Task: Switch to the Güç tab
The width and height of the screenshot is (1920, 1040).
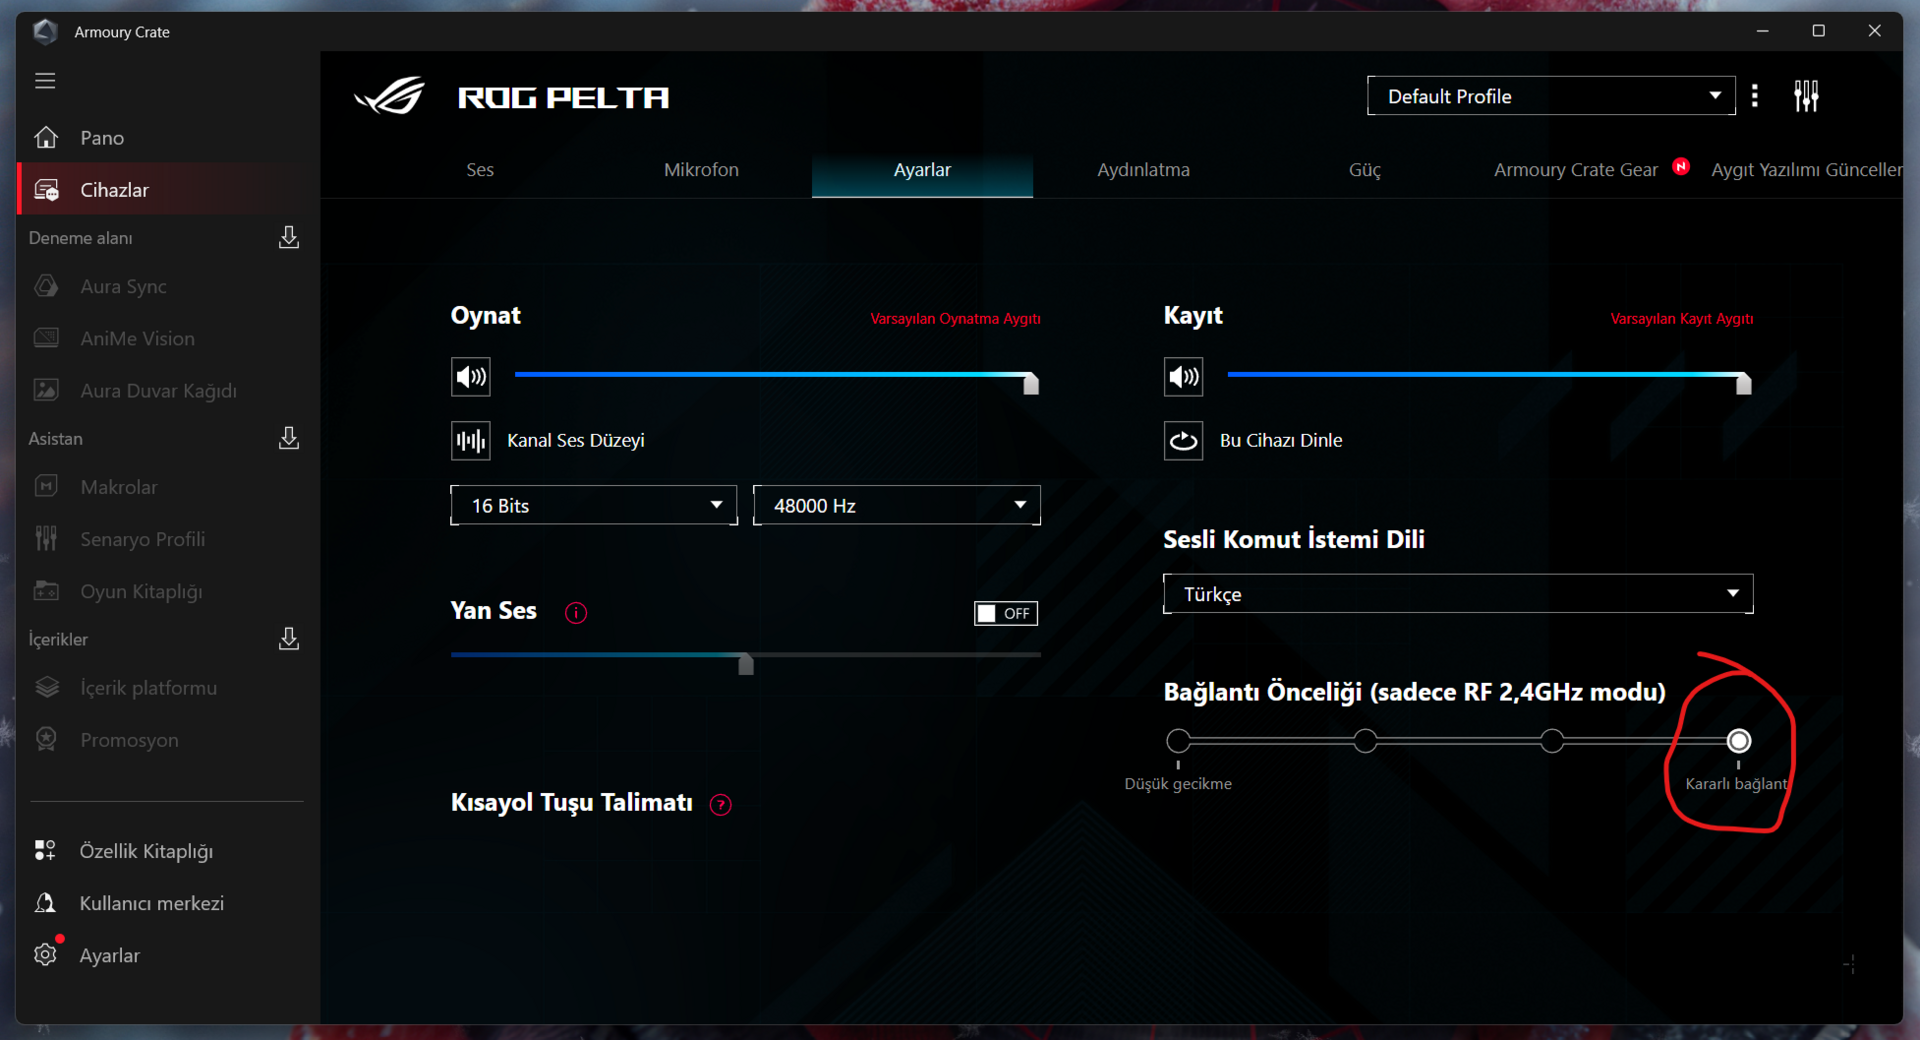Action: coord(1364,170)
